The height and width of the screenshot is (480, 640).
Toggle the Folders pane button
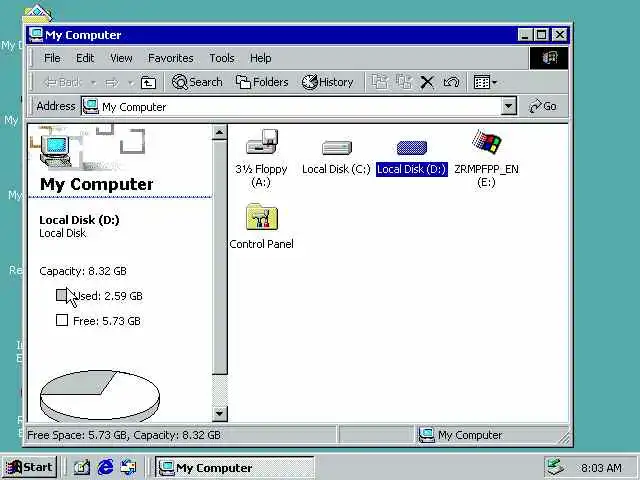click(x=262, y=82)
